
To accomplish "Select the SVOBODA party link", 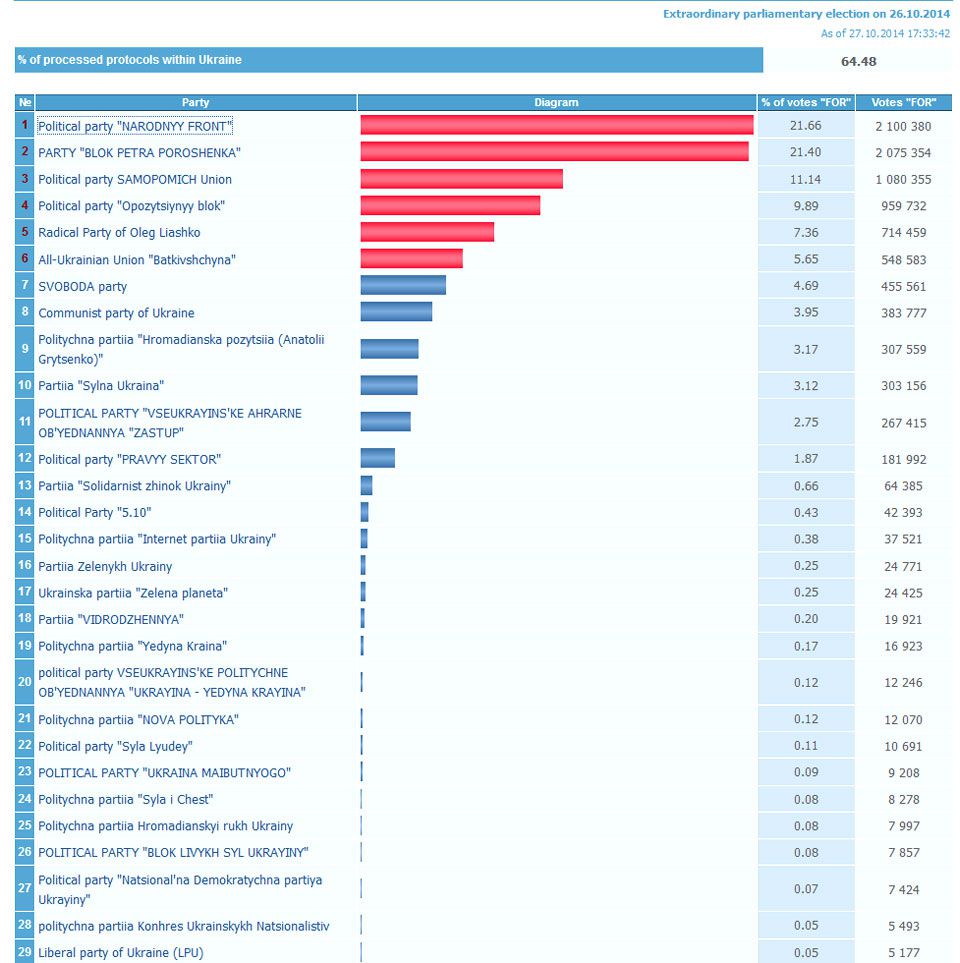I will [x=83, y=287].
